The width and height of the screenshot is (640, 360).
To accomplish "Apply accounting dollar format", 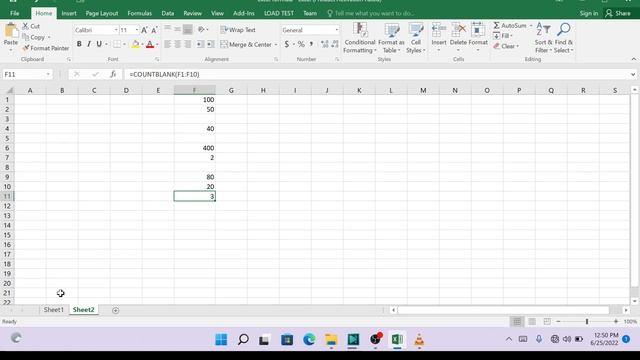I will coord(287,44).
